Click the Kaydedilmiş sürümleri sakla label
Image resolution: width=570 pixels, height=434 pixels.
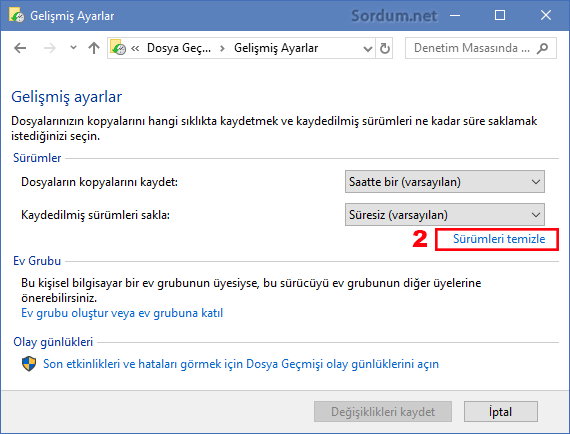pyautogui.click(x=95, y=215)
